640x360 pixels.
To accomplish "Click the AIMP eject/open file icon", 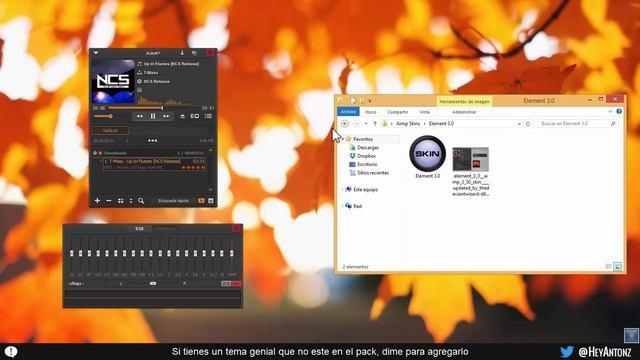I will (x=182, y=116).
